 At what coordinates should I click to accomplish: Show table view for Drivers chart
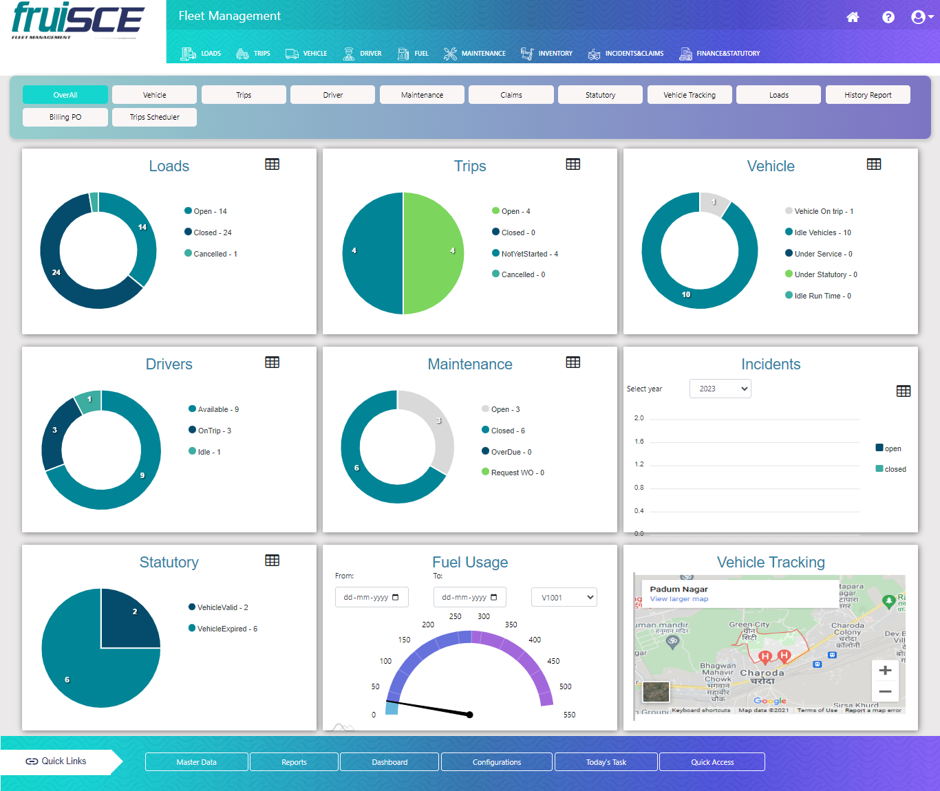(x=272, y=362)
